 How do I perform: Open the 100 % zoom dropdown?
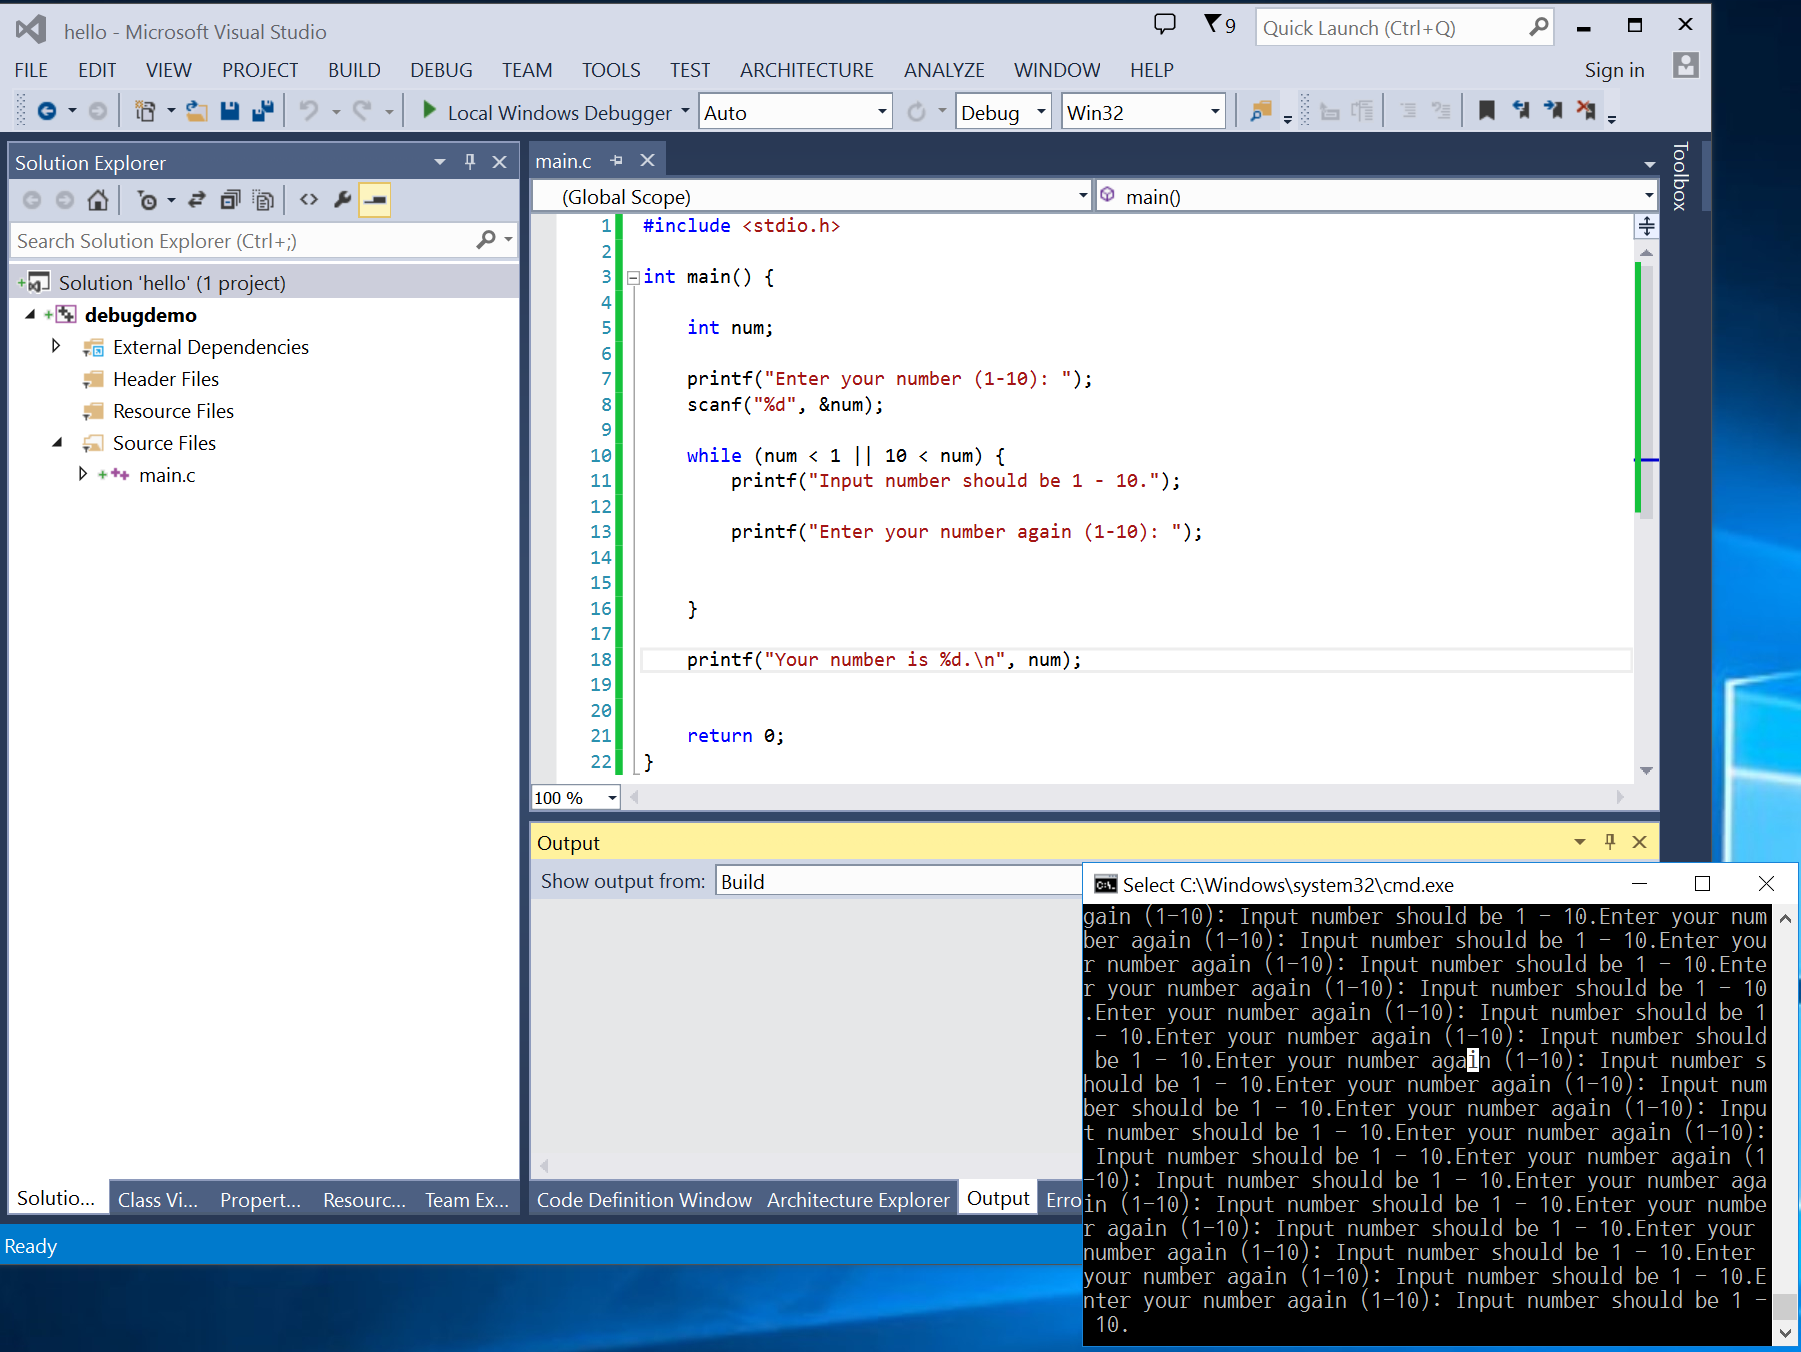[x=612, y=798]
